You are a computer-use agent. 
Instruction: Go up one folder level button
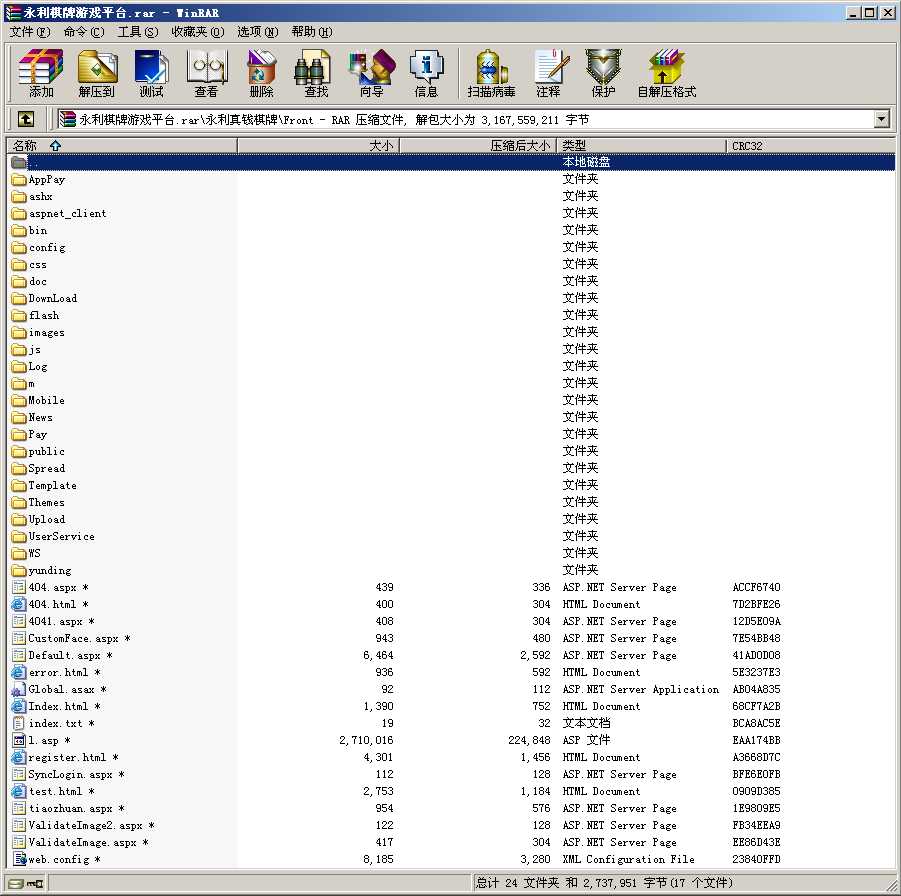(x=25, y=119)
